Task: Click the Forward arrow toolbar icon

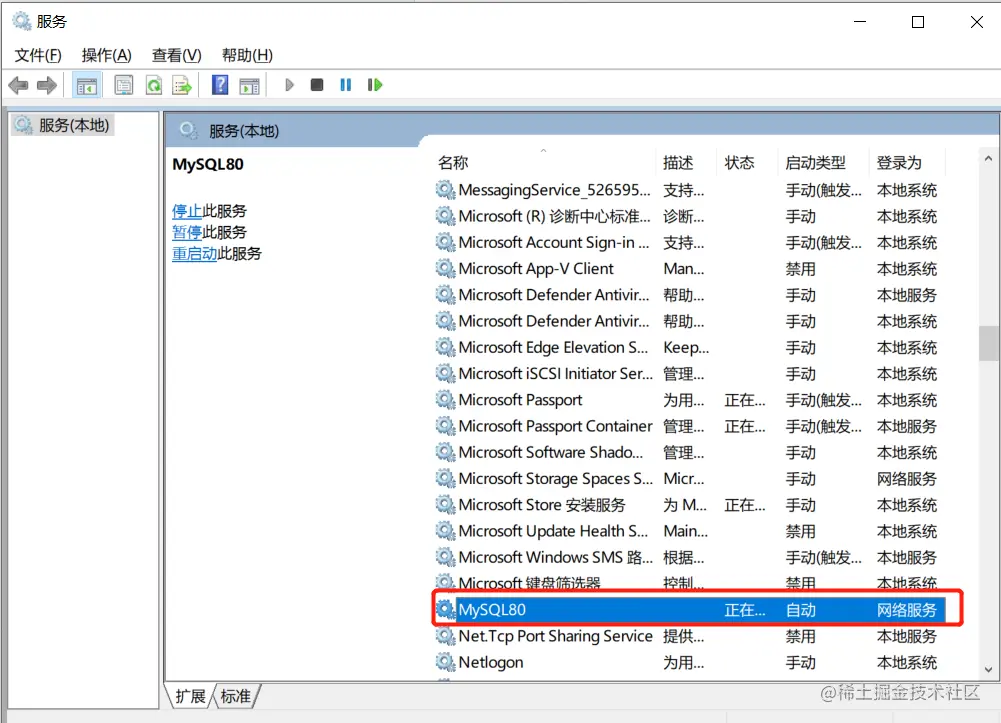Action: (x=47, y=85)
